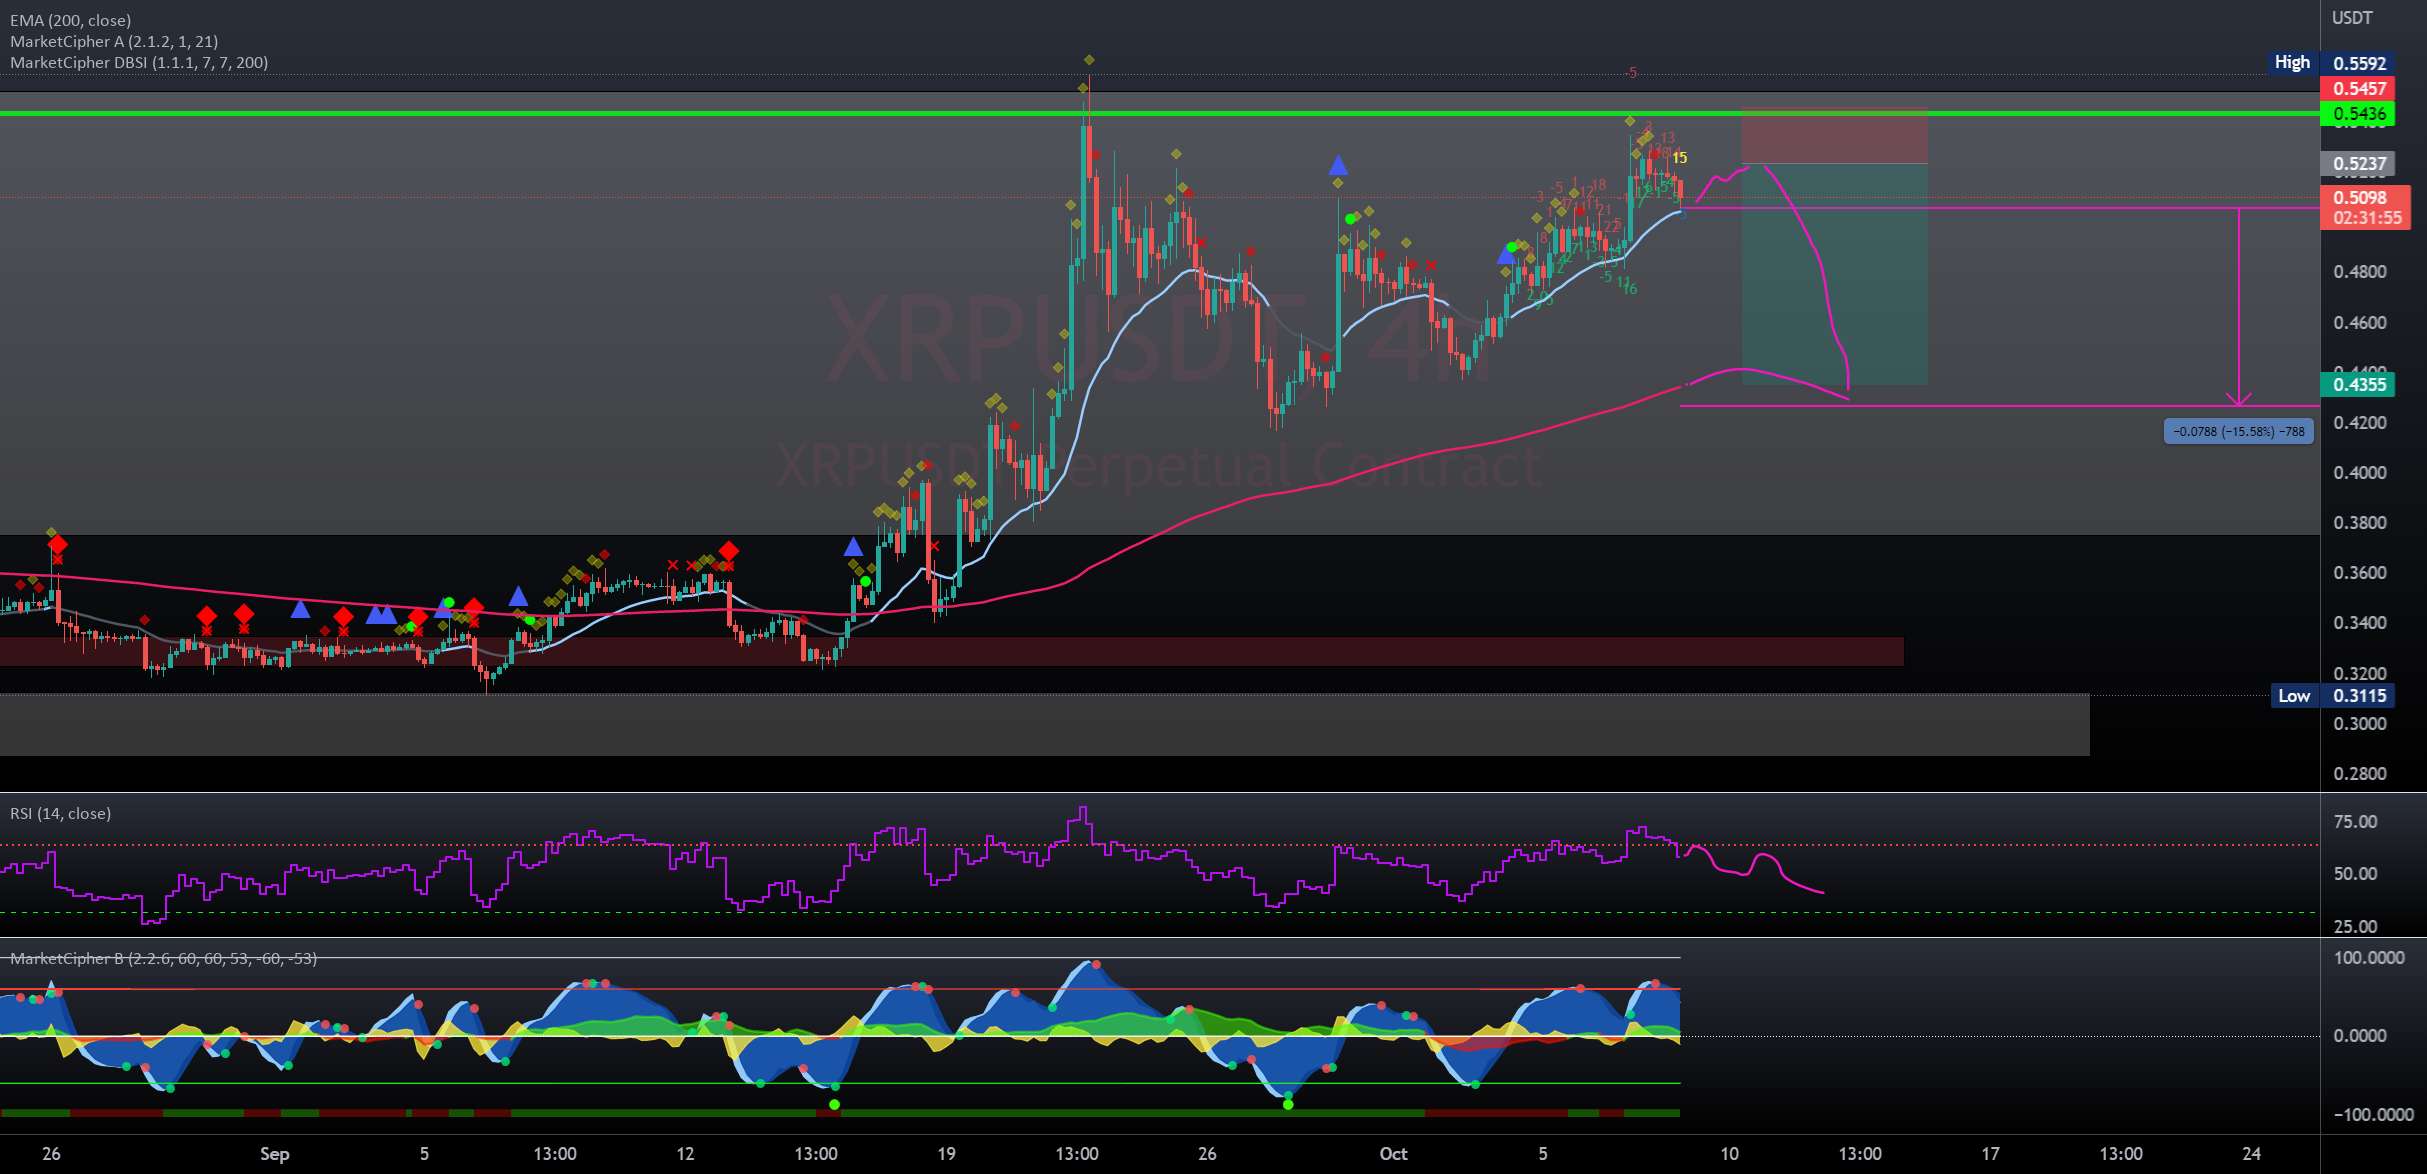Click the 0.4000 price on the price axis

(x=2359, y=472)
